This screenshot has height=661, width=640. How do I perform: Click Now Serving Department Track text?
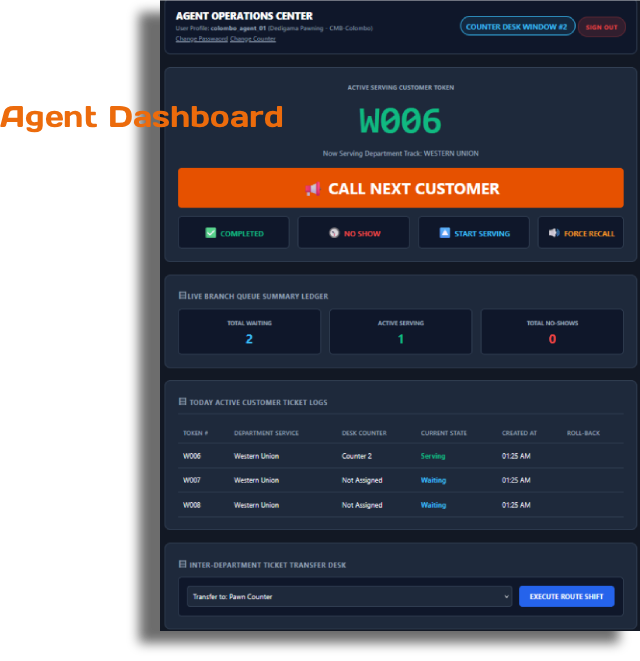click(x=401, y=153)
